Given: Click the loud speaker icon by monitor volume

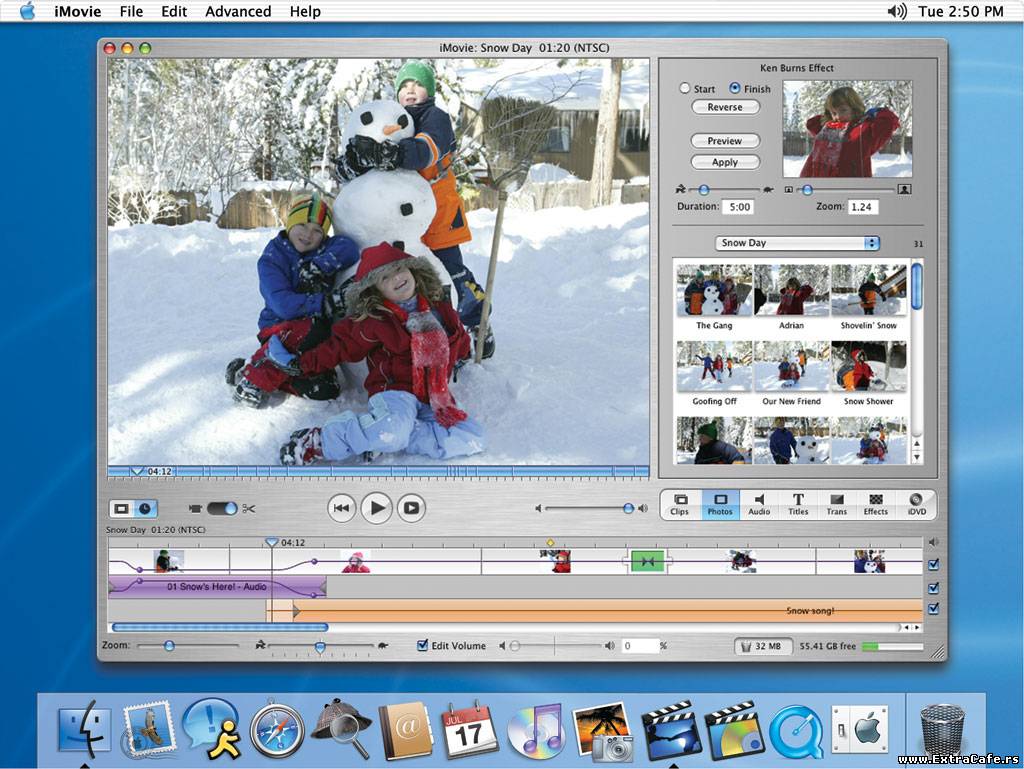Looking at the screenshot, I should tap(643, 508).
